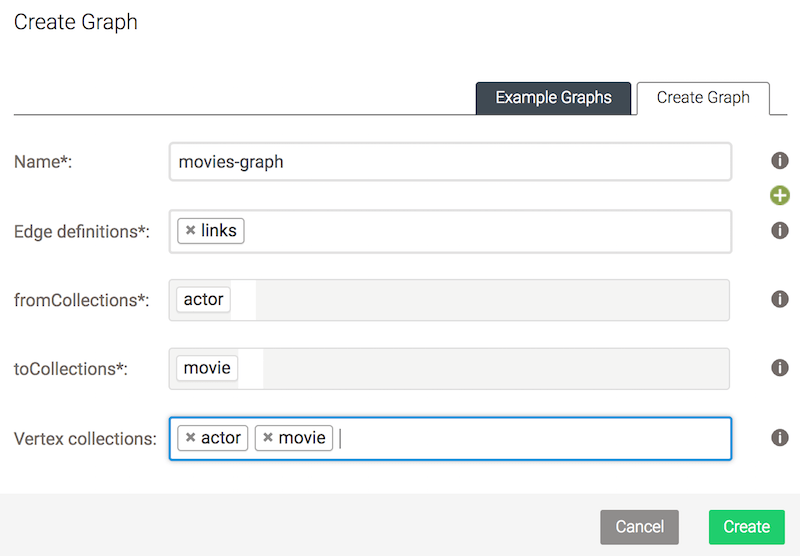The height and width of the screenshot is (556, 800).
Task: Click the Name* label
Action: click(43, 162)
